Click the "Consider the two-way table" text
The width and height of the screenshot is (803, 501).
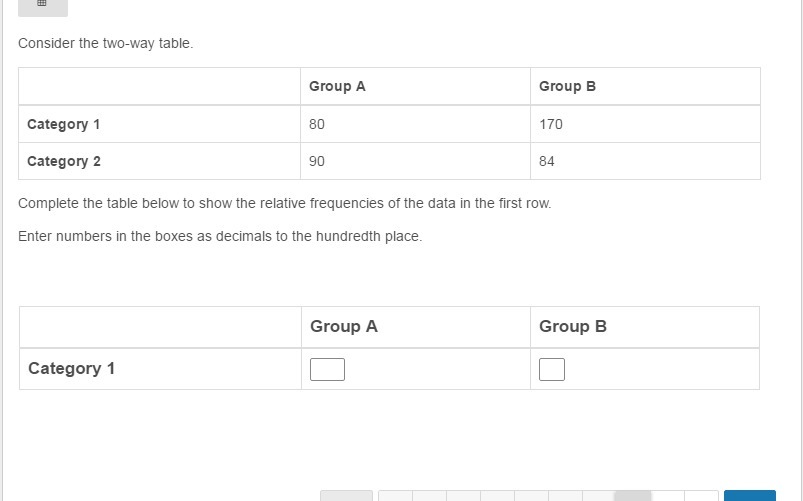(106, 44)
